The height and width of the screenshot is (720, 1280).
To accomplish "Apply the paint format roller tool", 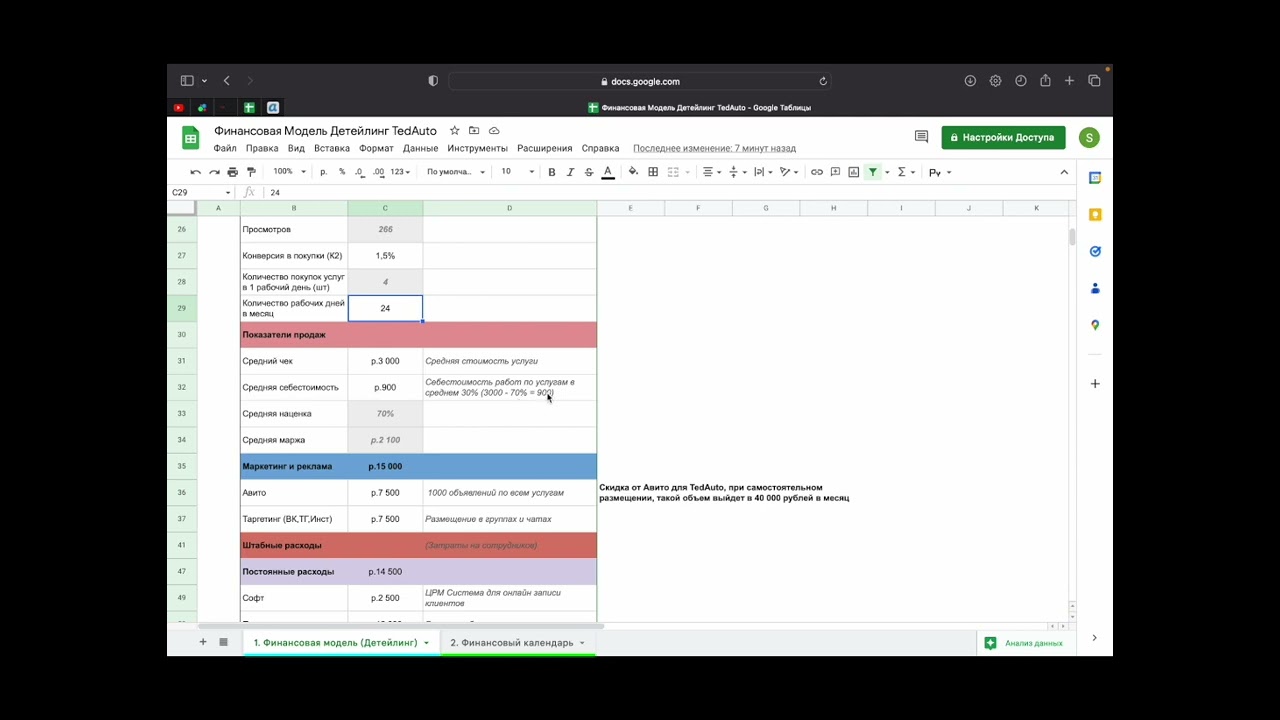I will tap(251, 172).
